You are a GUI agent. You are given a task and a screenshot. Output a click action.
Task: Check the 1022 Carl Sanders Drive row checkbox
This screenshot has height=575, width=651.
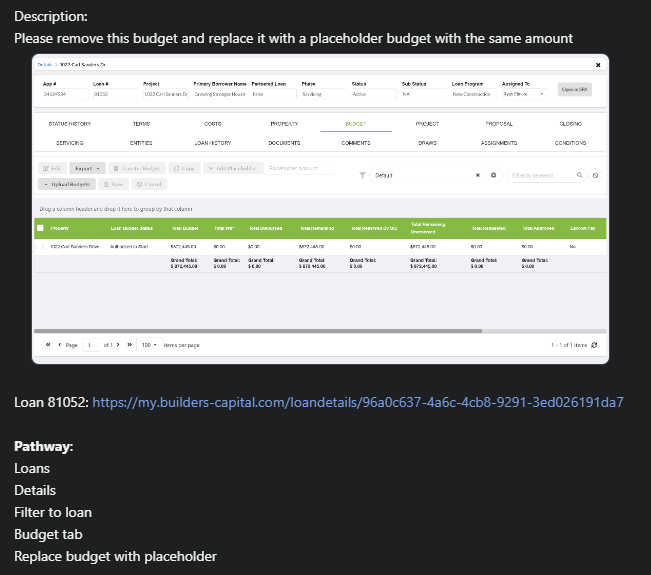tap(40, 247)
